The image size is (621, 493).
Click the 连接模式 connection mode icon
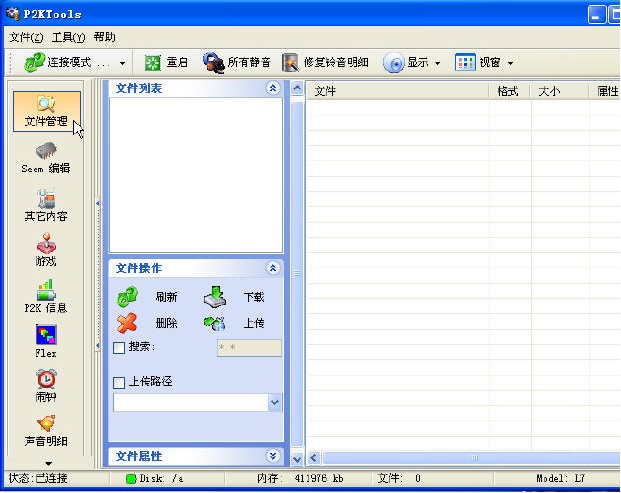(34, 63)
